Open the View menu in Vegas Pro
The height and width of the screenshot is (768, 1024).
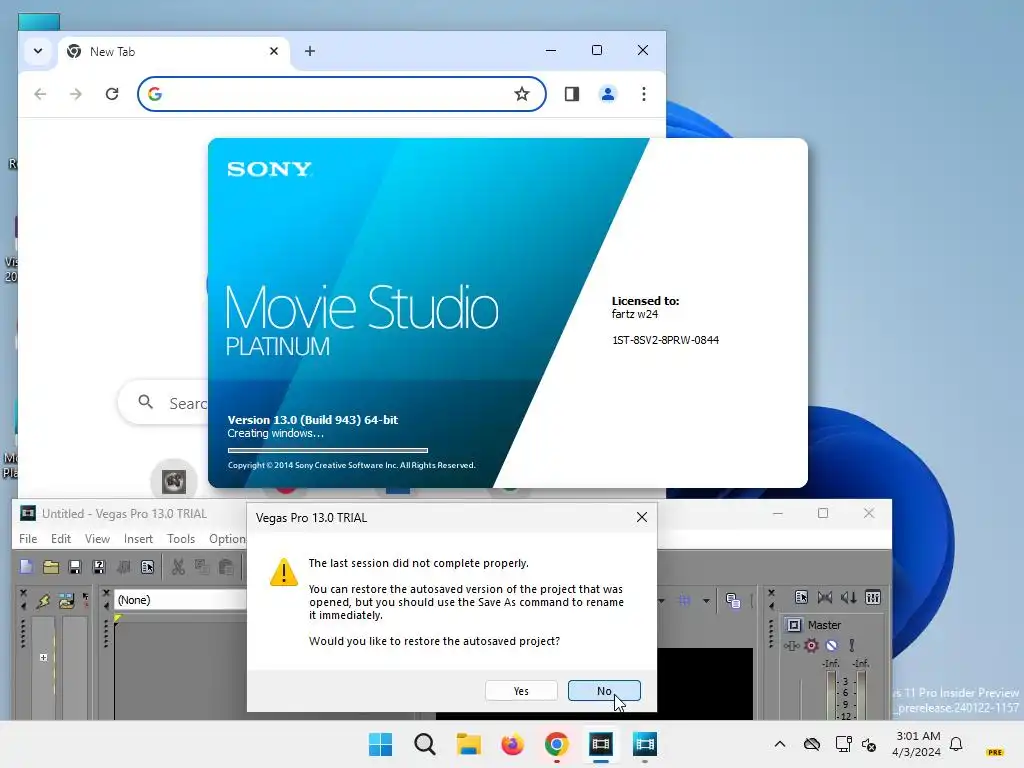tap(97, 539)
